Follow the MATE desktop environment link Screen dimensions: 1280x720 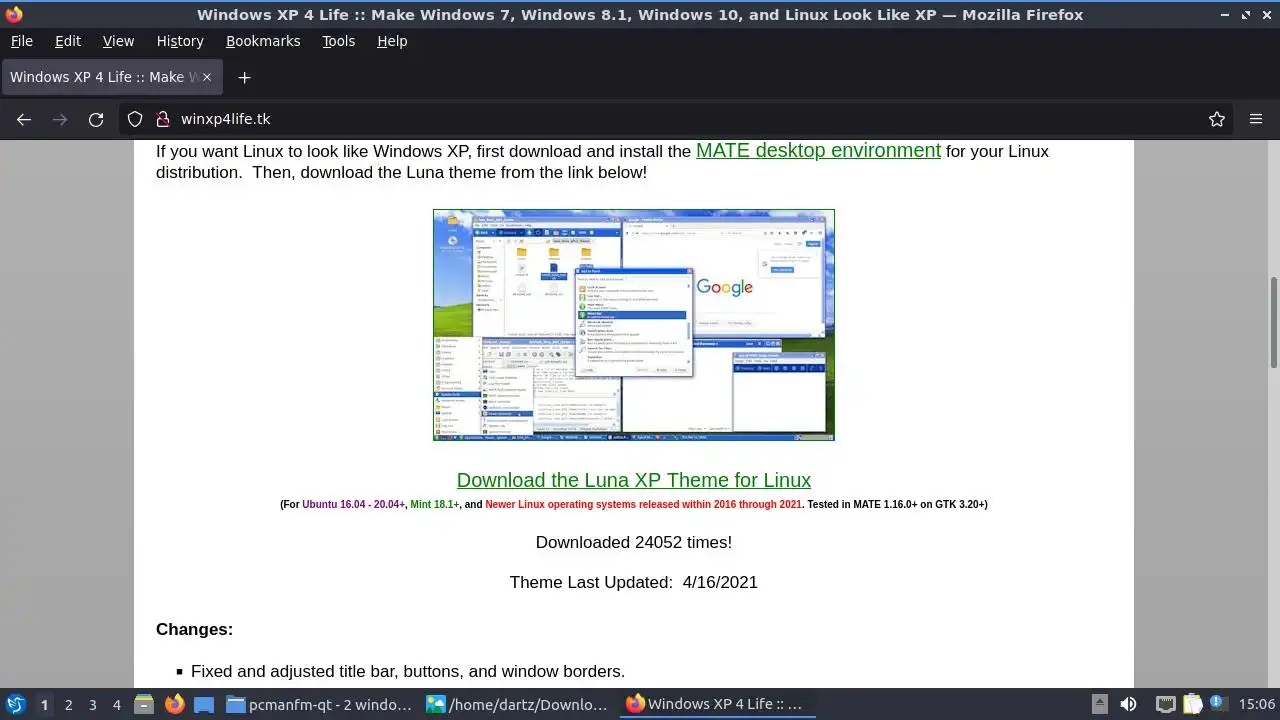(818, 150)
